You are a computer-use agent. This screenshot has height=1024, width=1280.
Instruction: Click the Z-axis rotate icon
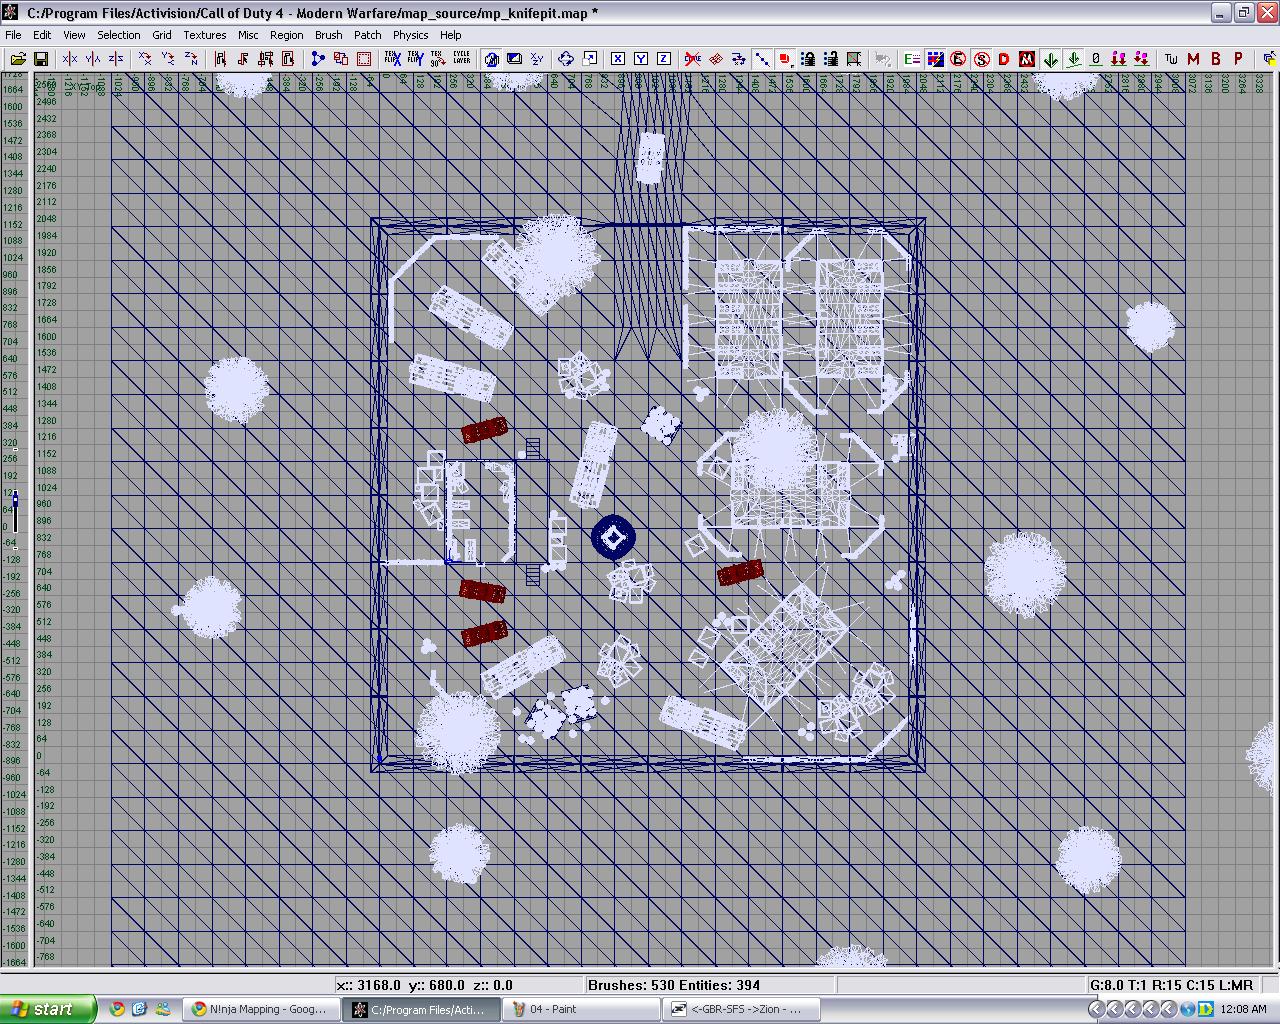tap(191, 59)
